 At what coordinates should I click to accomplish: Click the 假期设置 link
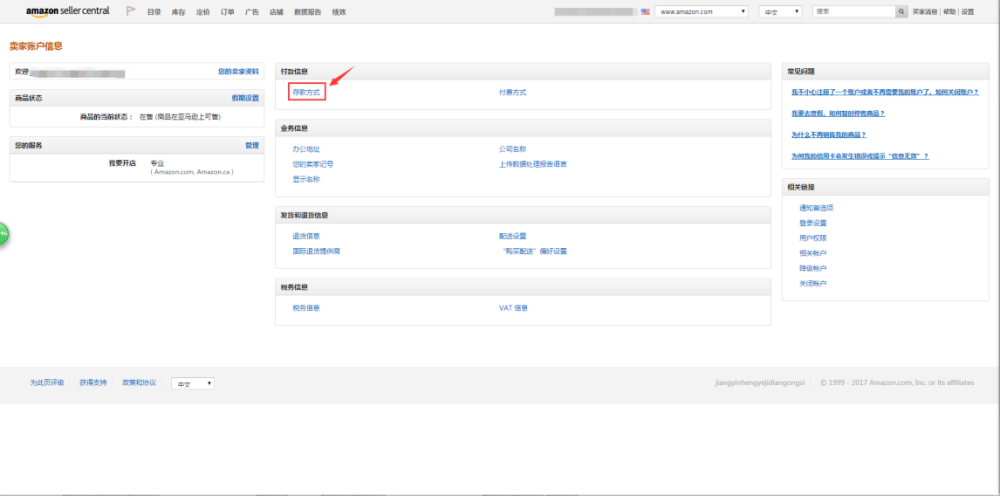tap(245, 98)
